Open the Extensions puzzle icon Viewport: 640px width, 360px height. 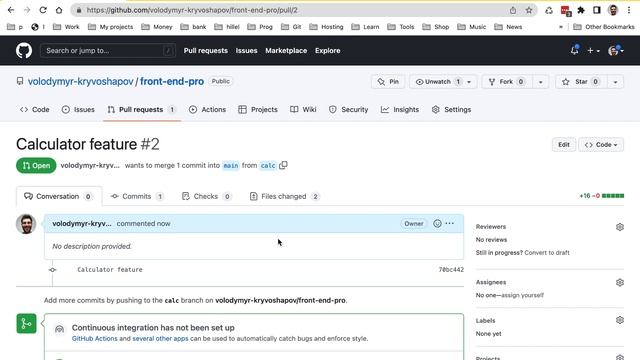pos(581,10)
